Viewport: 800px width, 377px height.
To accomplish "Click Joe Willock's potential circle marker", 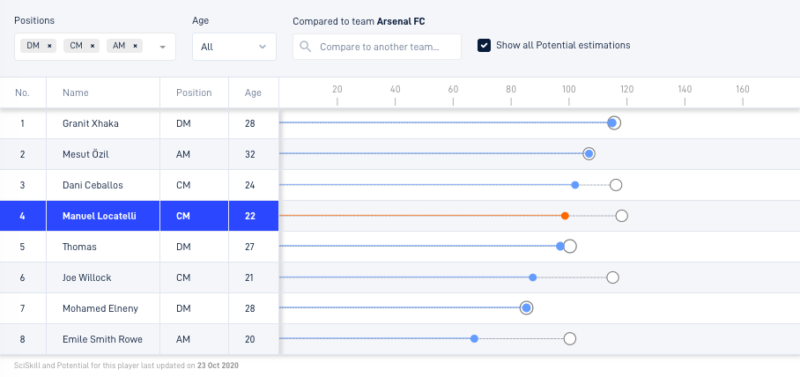I will click(613, 278).
